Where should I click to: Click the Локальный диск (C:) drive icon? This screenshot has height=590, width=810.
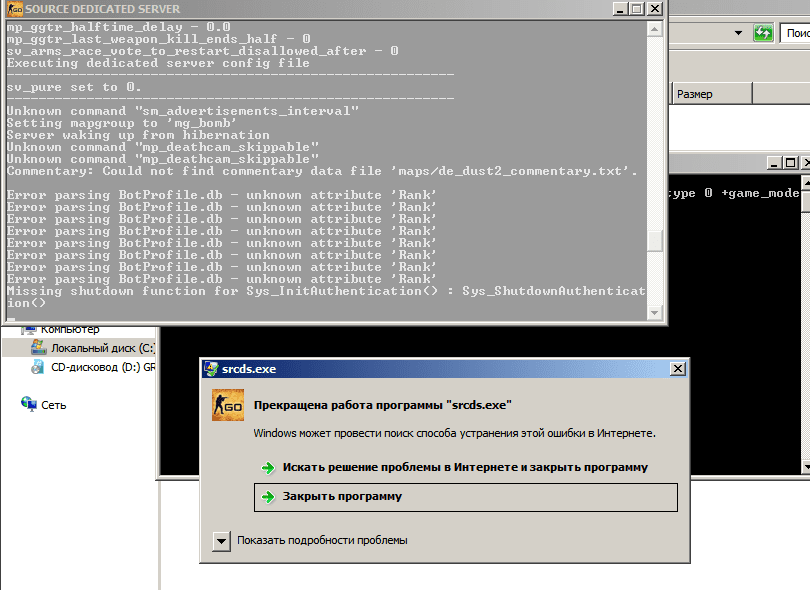point(38,348)
